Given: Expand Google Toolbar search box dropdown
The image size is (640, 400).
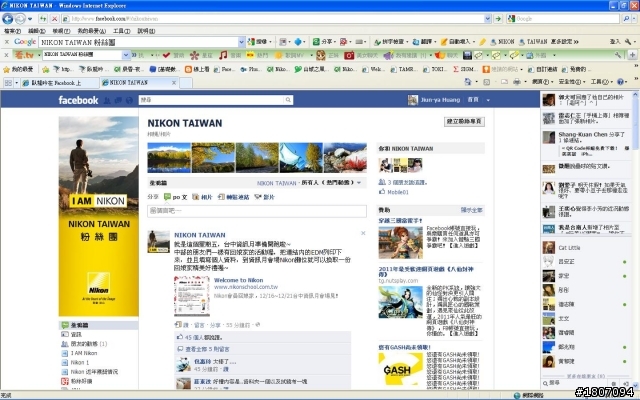Looking at the screenshot, I should [x=241, y=42].
